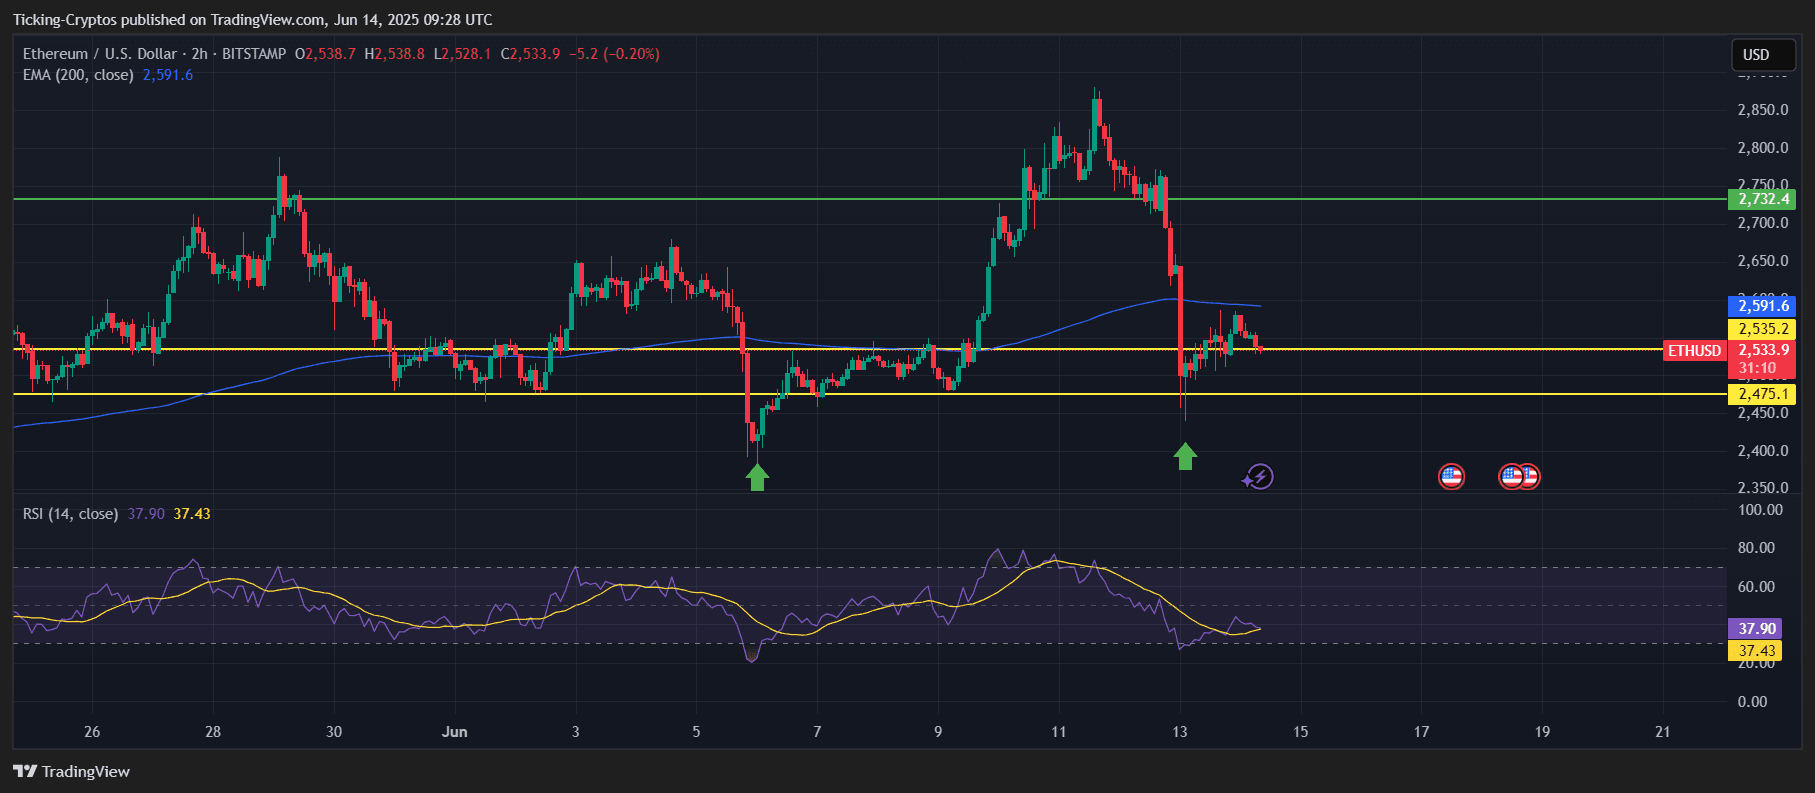Click the standalone US flag economic event icon
Screen dimensions: 1815x793
click(x=1451, y=477)
